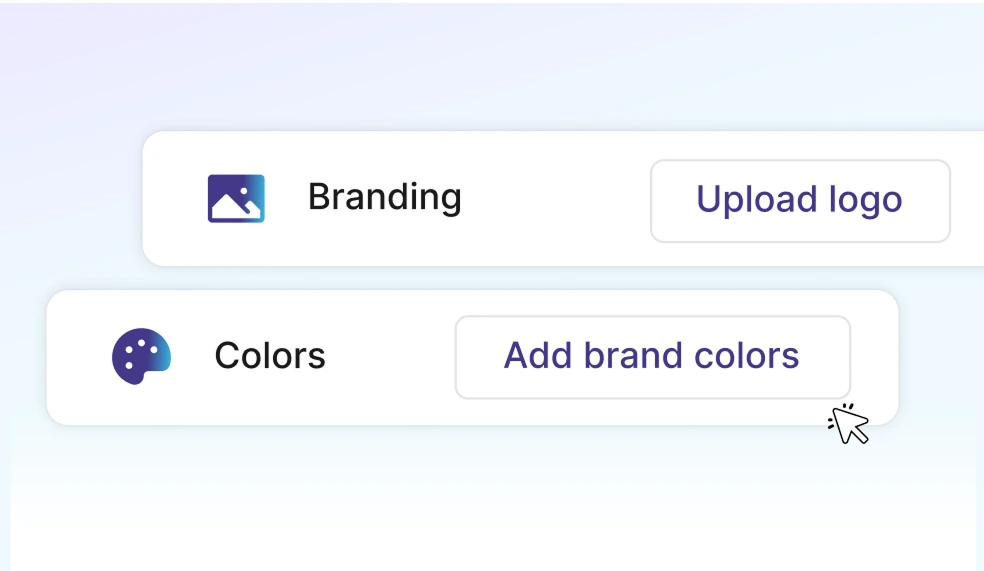This screenshot has height=571, width=984.
Task: Click the word "logo" in Upload button
Action: 865,200
